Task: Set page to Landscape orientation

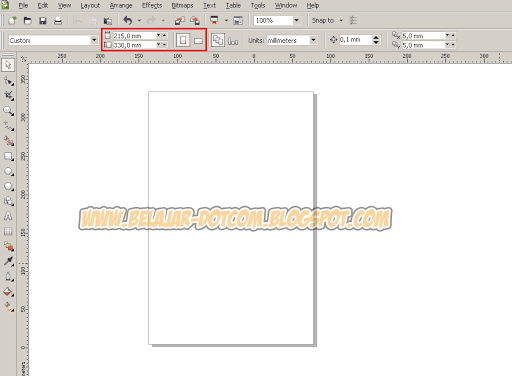Action: (x=198, y=40)
